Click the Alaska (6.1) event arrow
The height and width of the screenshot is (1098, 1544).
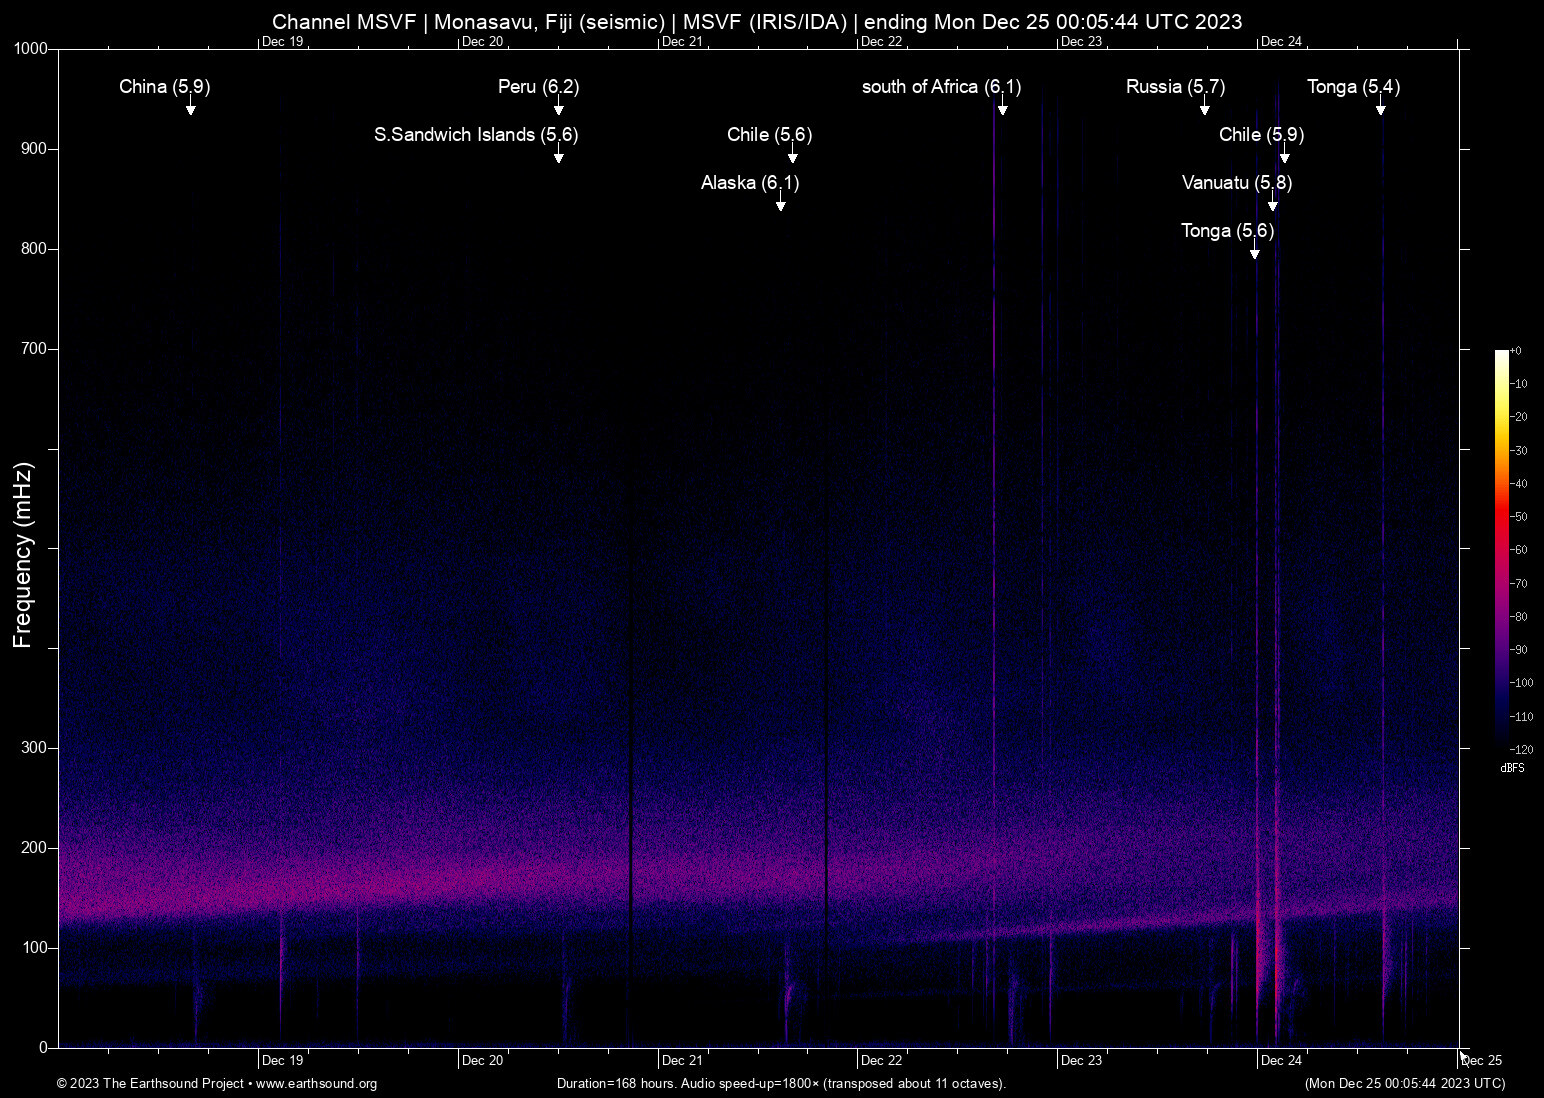pos(781,205)
